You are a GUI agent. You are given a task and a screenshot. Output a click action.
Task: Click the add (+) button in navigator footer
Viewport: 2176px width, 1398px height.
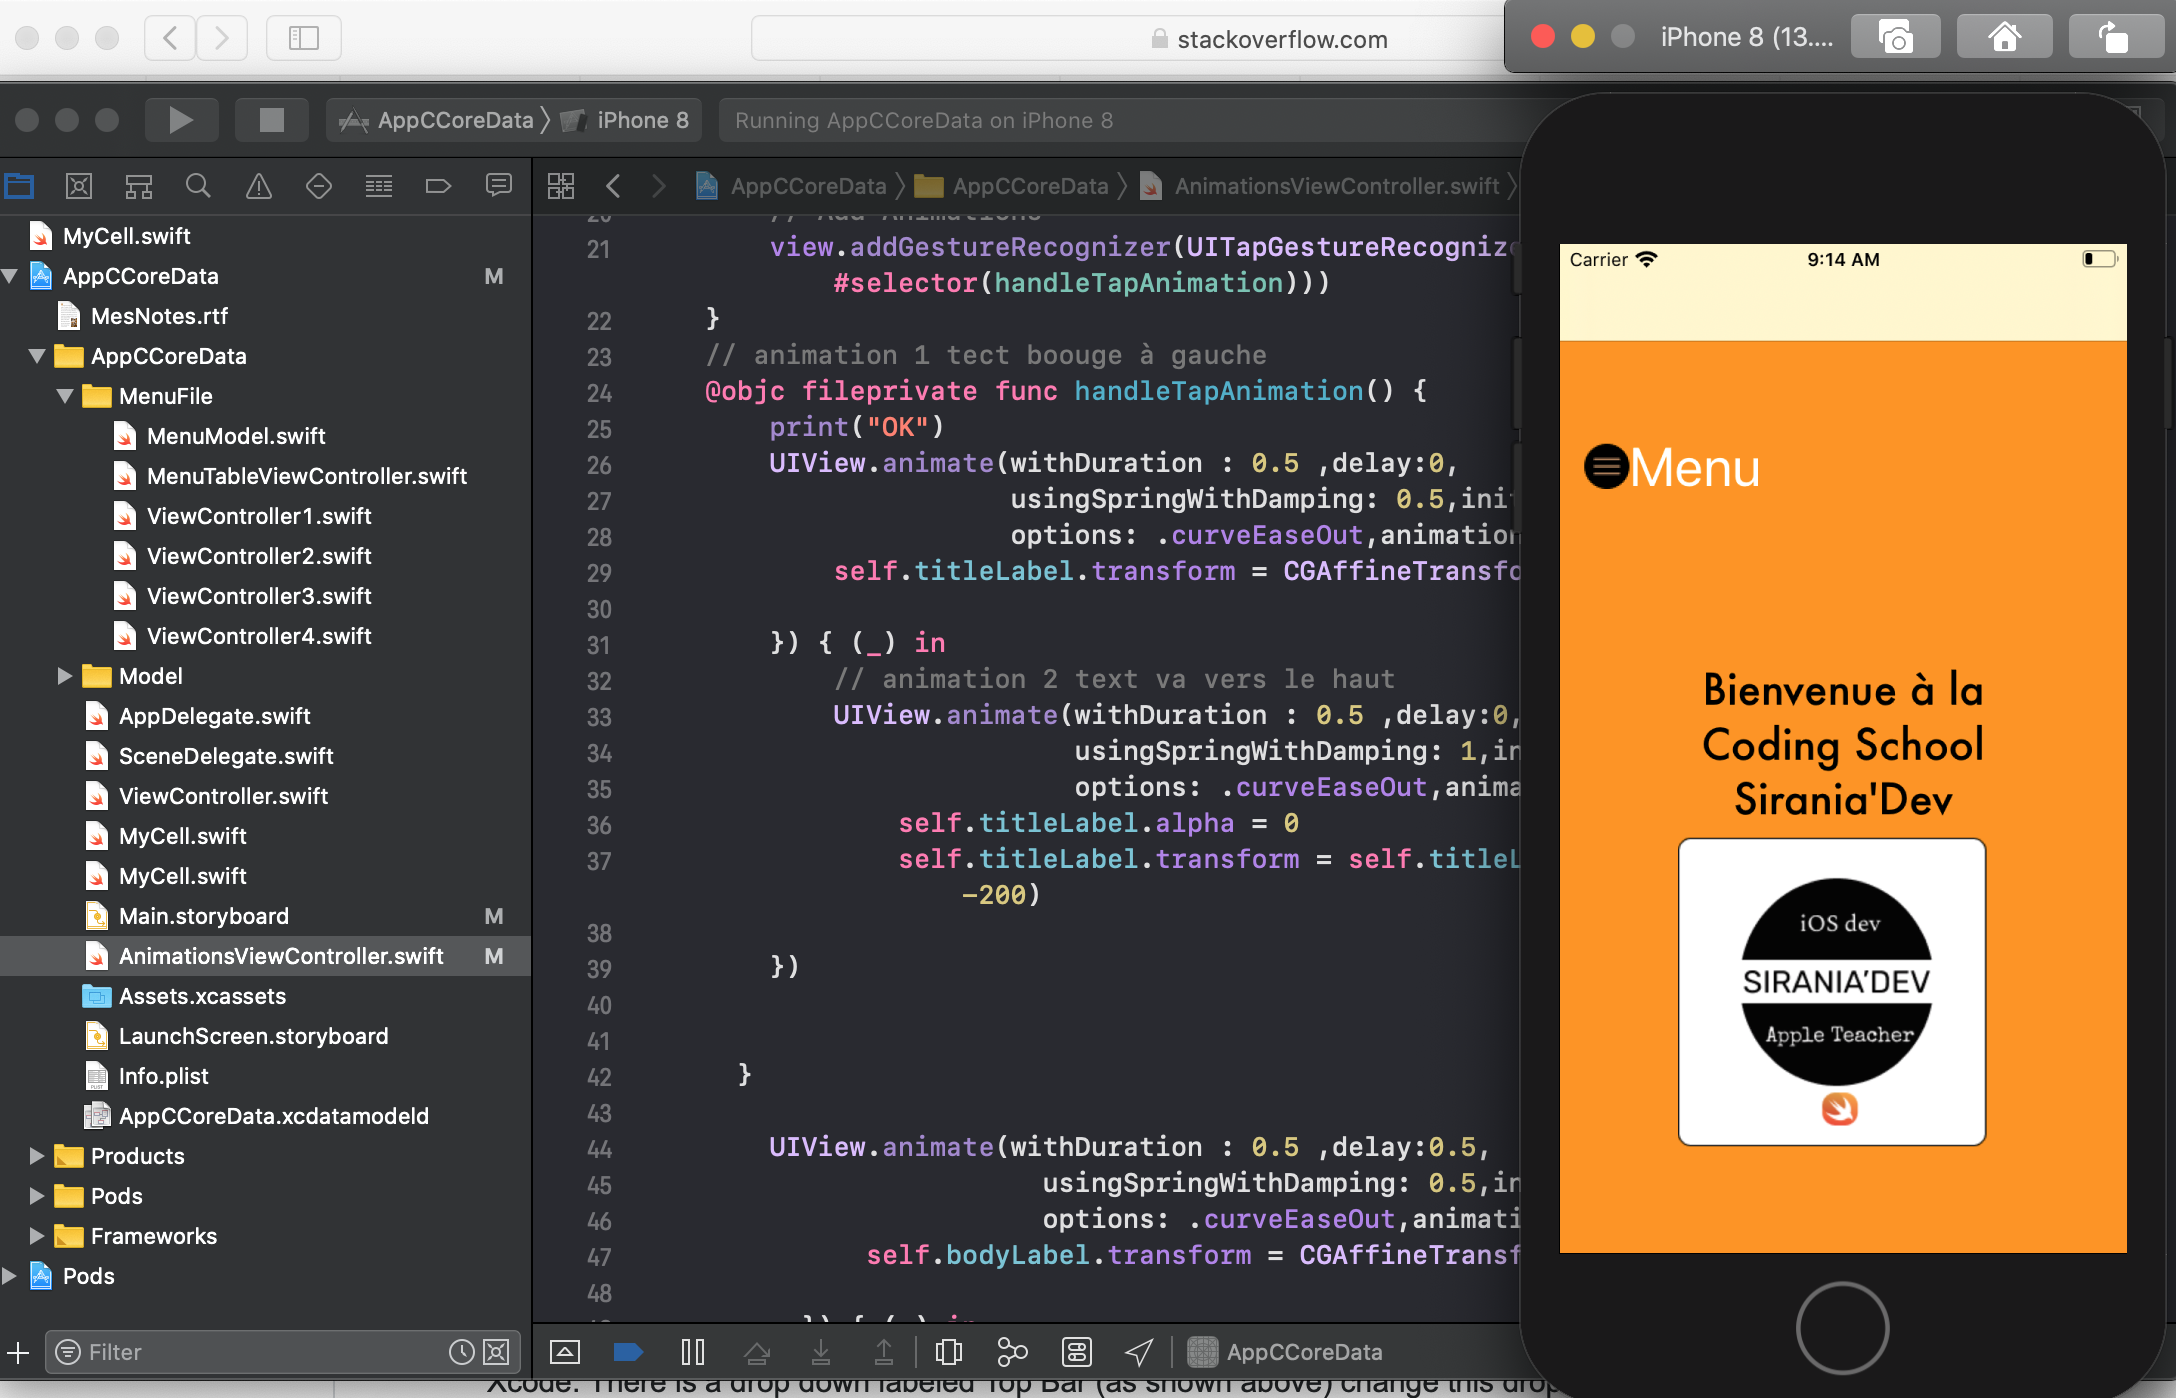tap(18, 1352)
